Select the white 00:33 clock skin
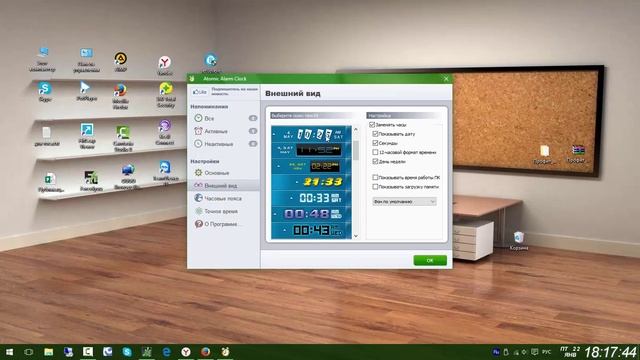Viewport: 640px width, 360px height. [311, 198]
